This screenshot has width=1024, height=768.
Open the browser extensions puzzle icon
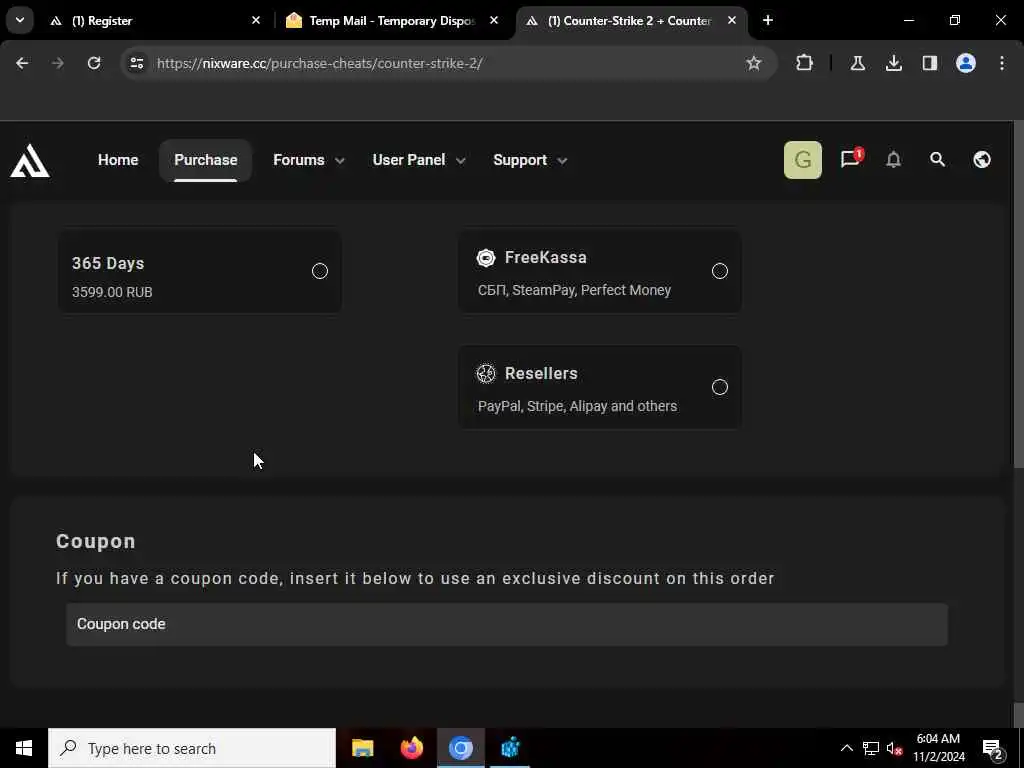click(x=805, y=63)
